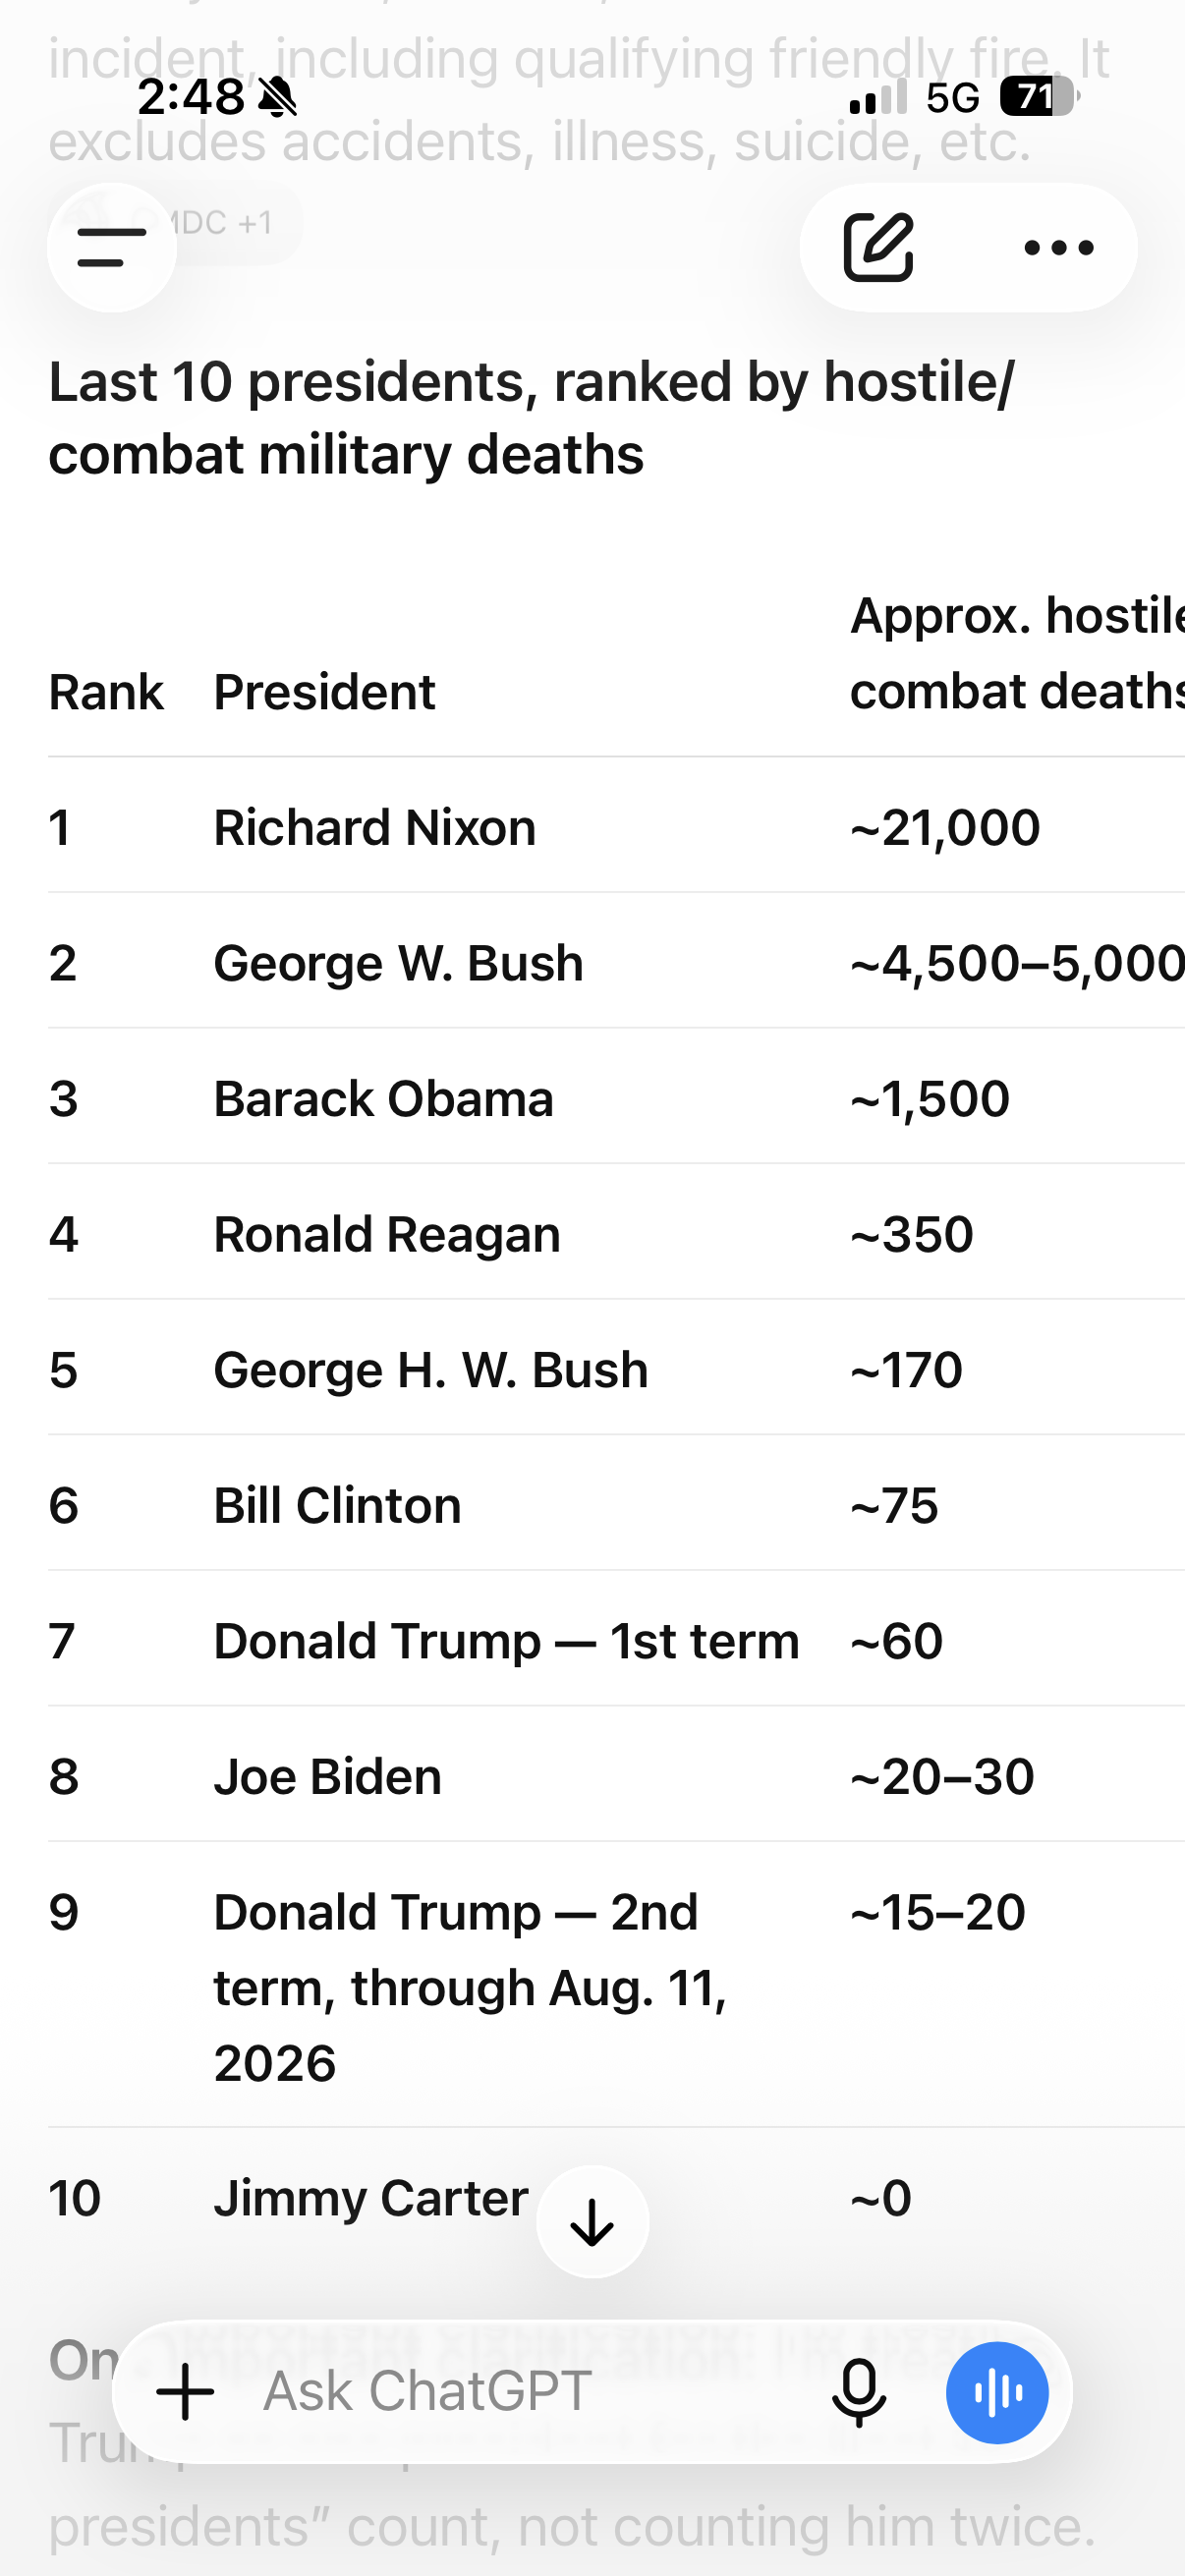
Task: Open the sidebar hamburger menu
Action: click(111, 247)
